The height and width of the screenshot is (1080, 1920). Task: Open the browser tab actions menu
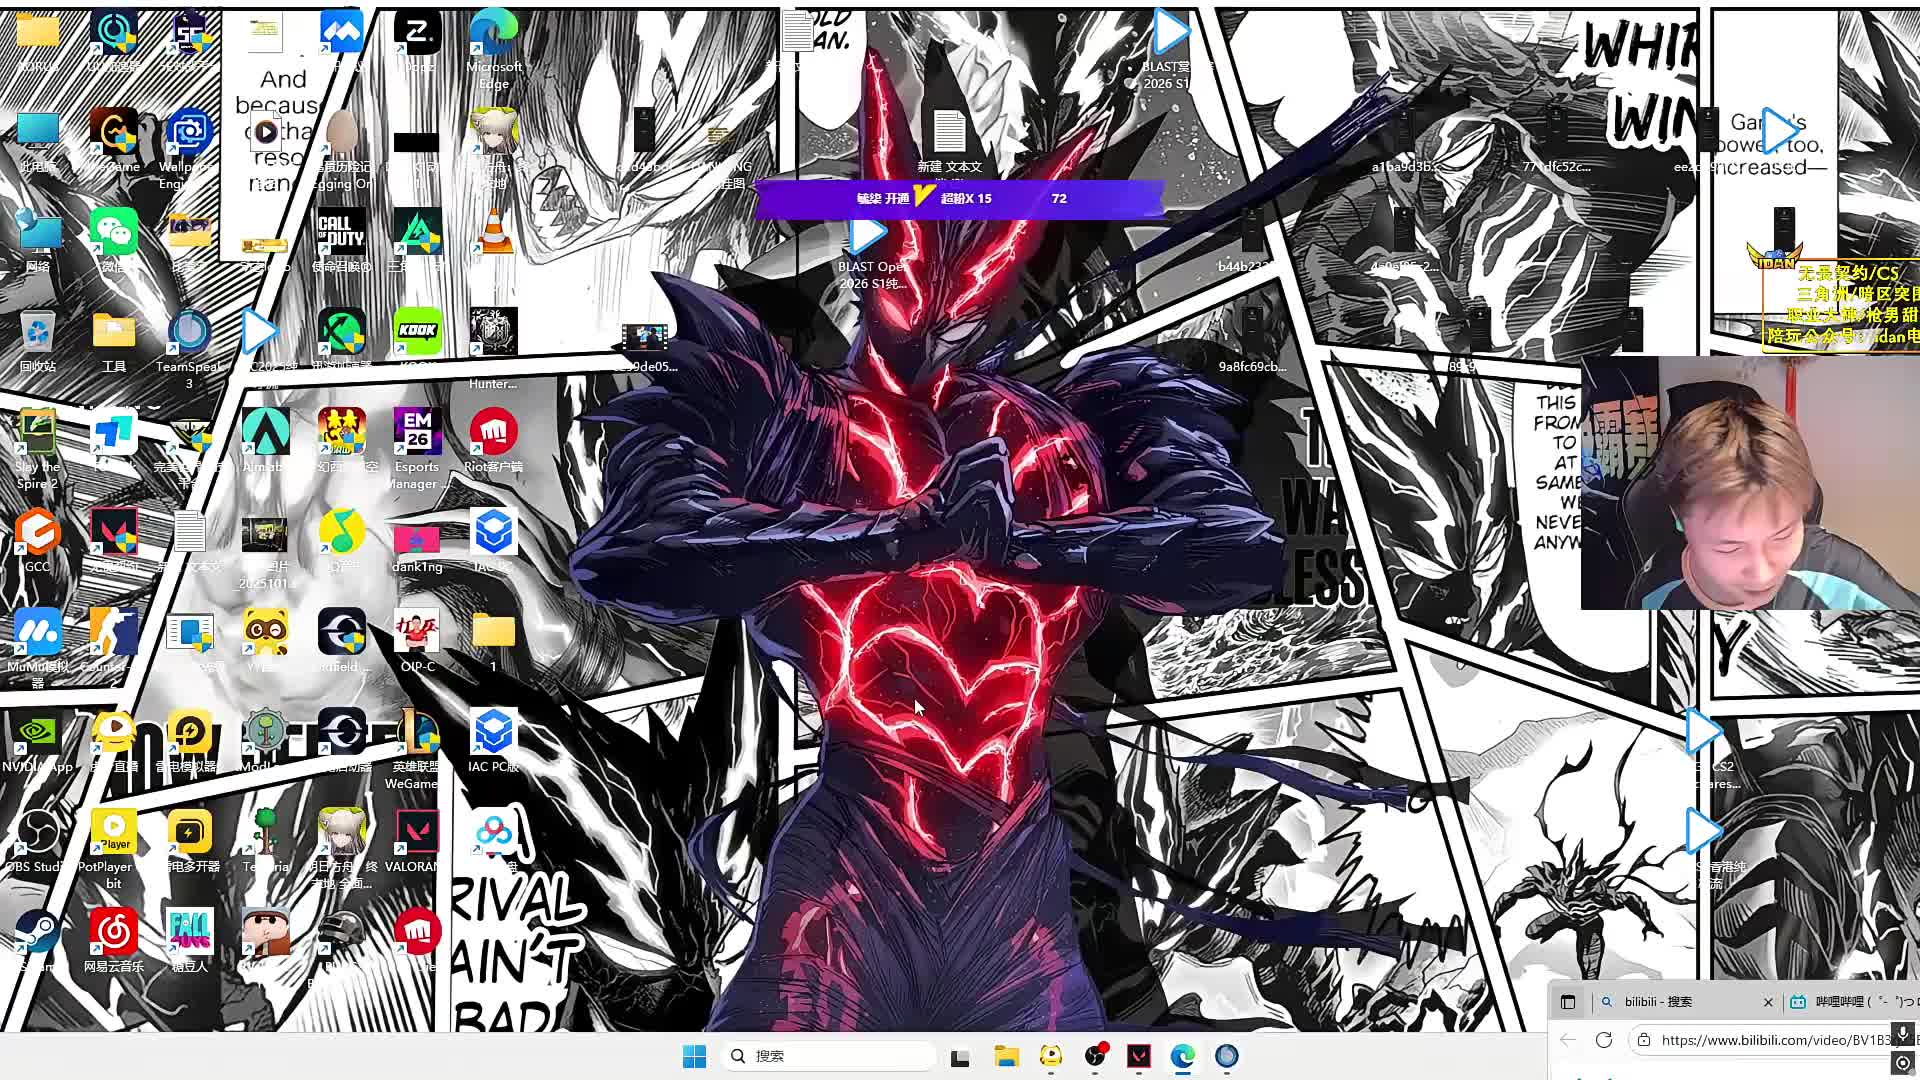(x=1568, y=1002)
